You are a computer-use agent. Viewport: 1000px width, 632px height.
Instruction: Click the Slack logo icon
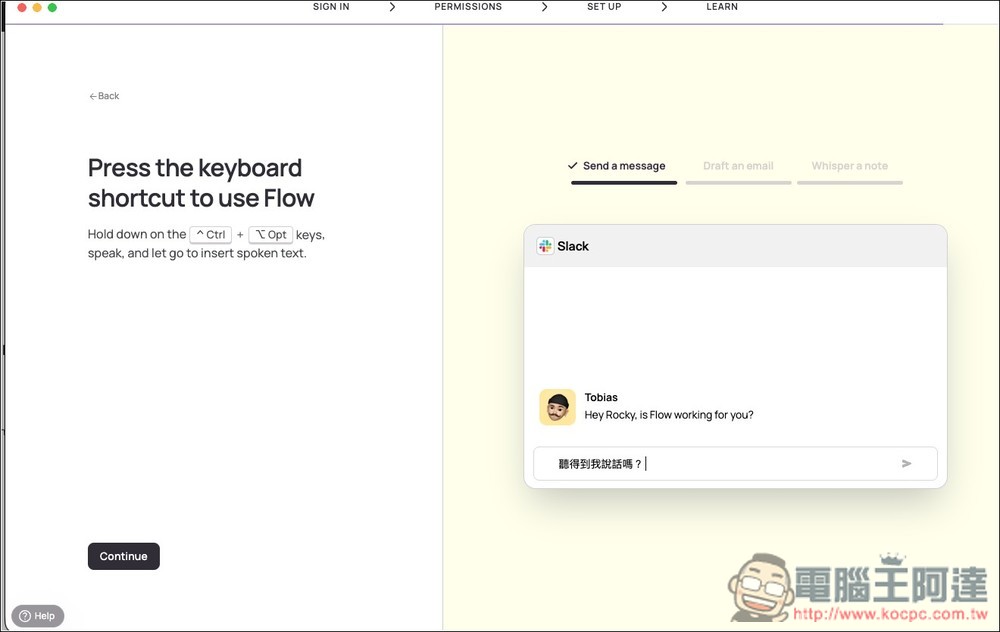[x=545, y=246]
